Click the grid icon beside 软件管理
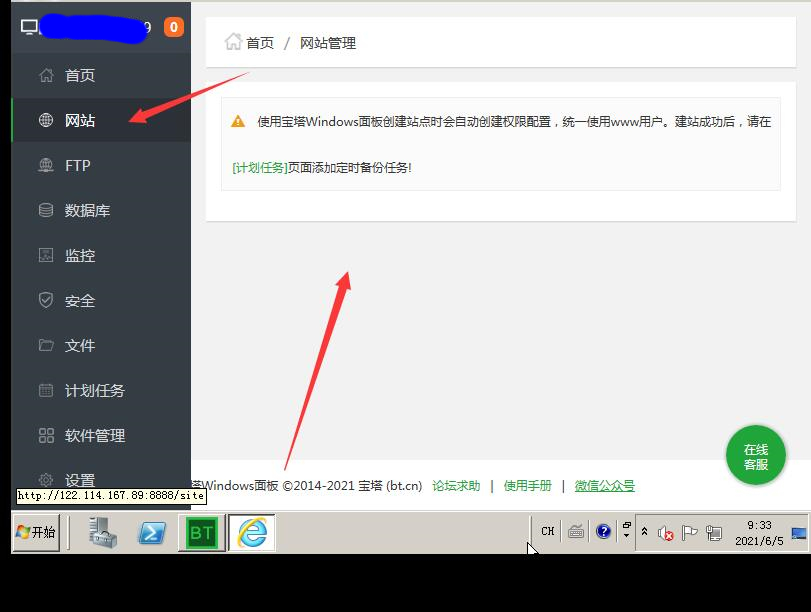 [46, 436]
